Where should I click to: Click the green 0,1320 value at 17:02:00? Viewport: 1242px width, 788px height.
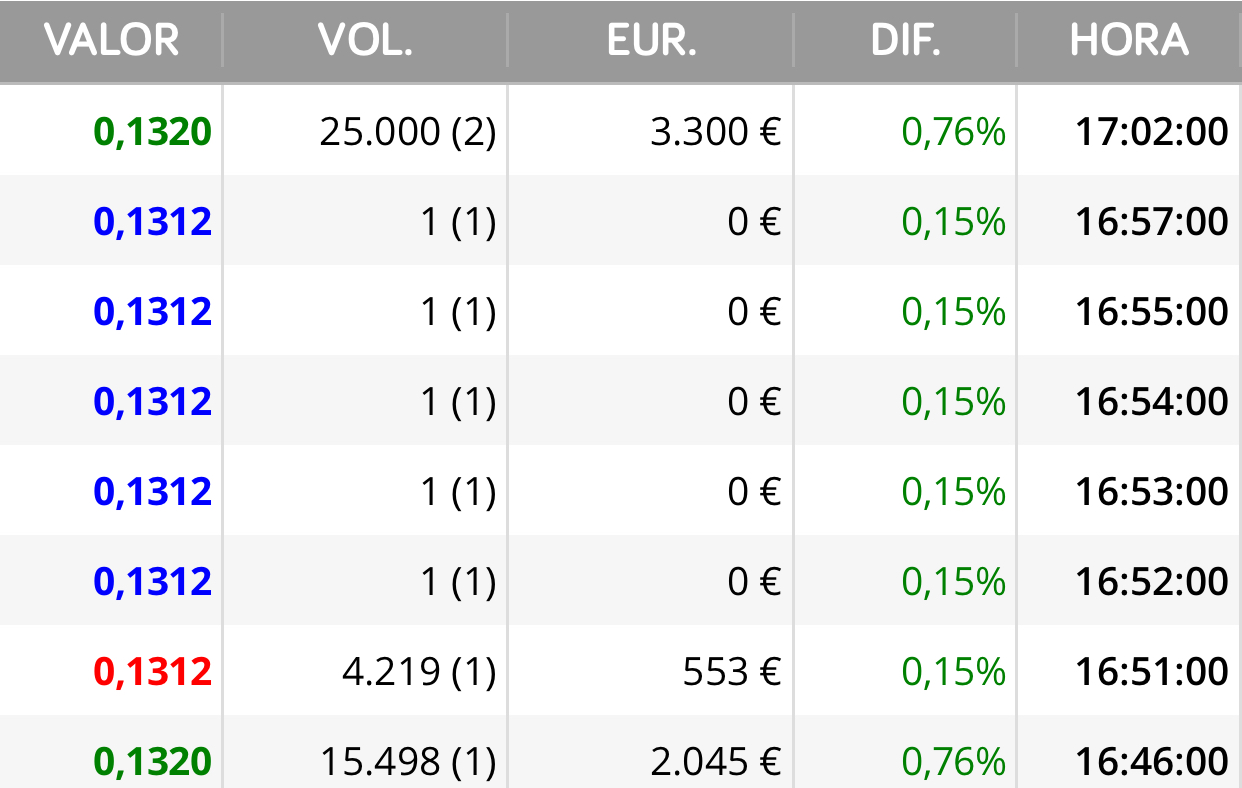pyautogui.click(x=153, y=131)
